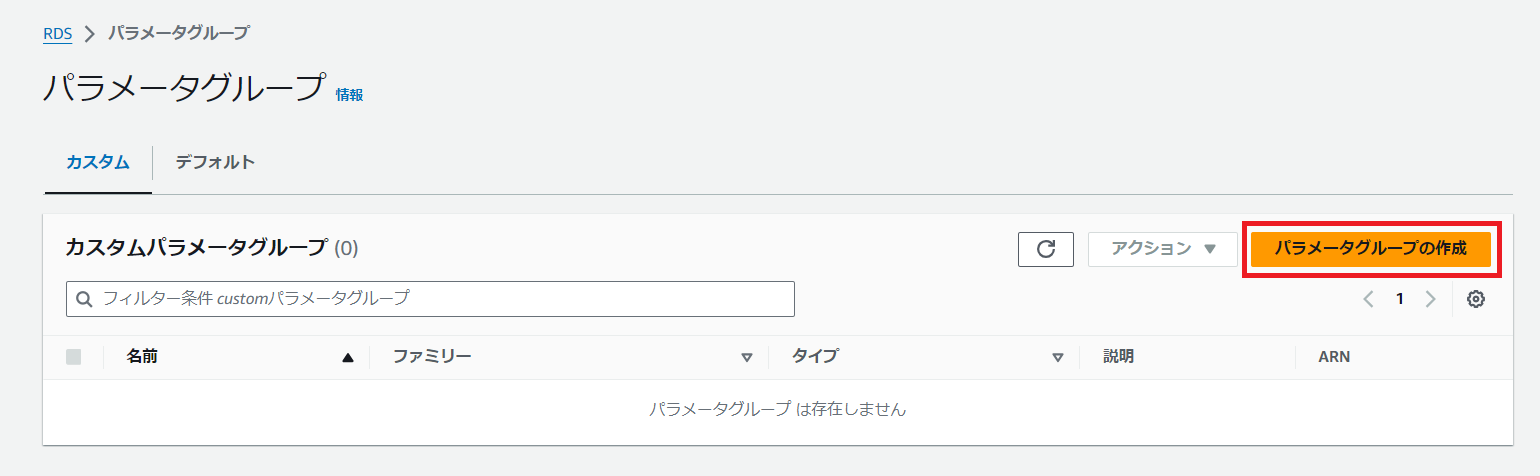1540x476 pixels.
Task: Click the タイプ column filter triangle
Action: [x=1058, y=357]
